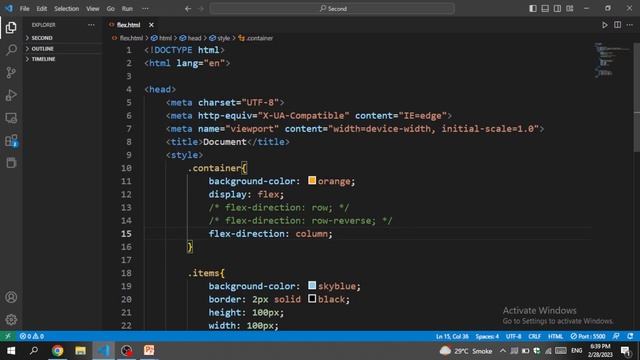The image size is (640, 360).
Task: Open the Edit menu
Action: pyautogui.click(x=42, y=9)
